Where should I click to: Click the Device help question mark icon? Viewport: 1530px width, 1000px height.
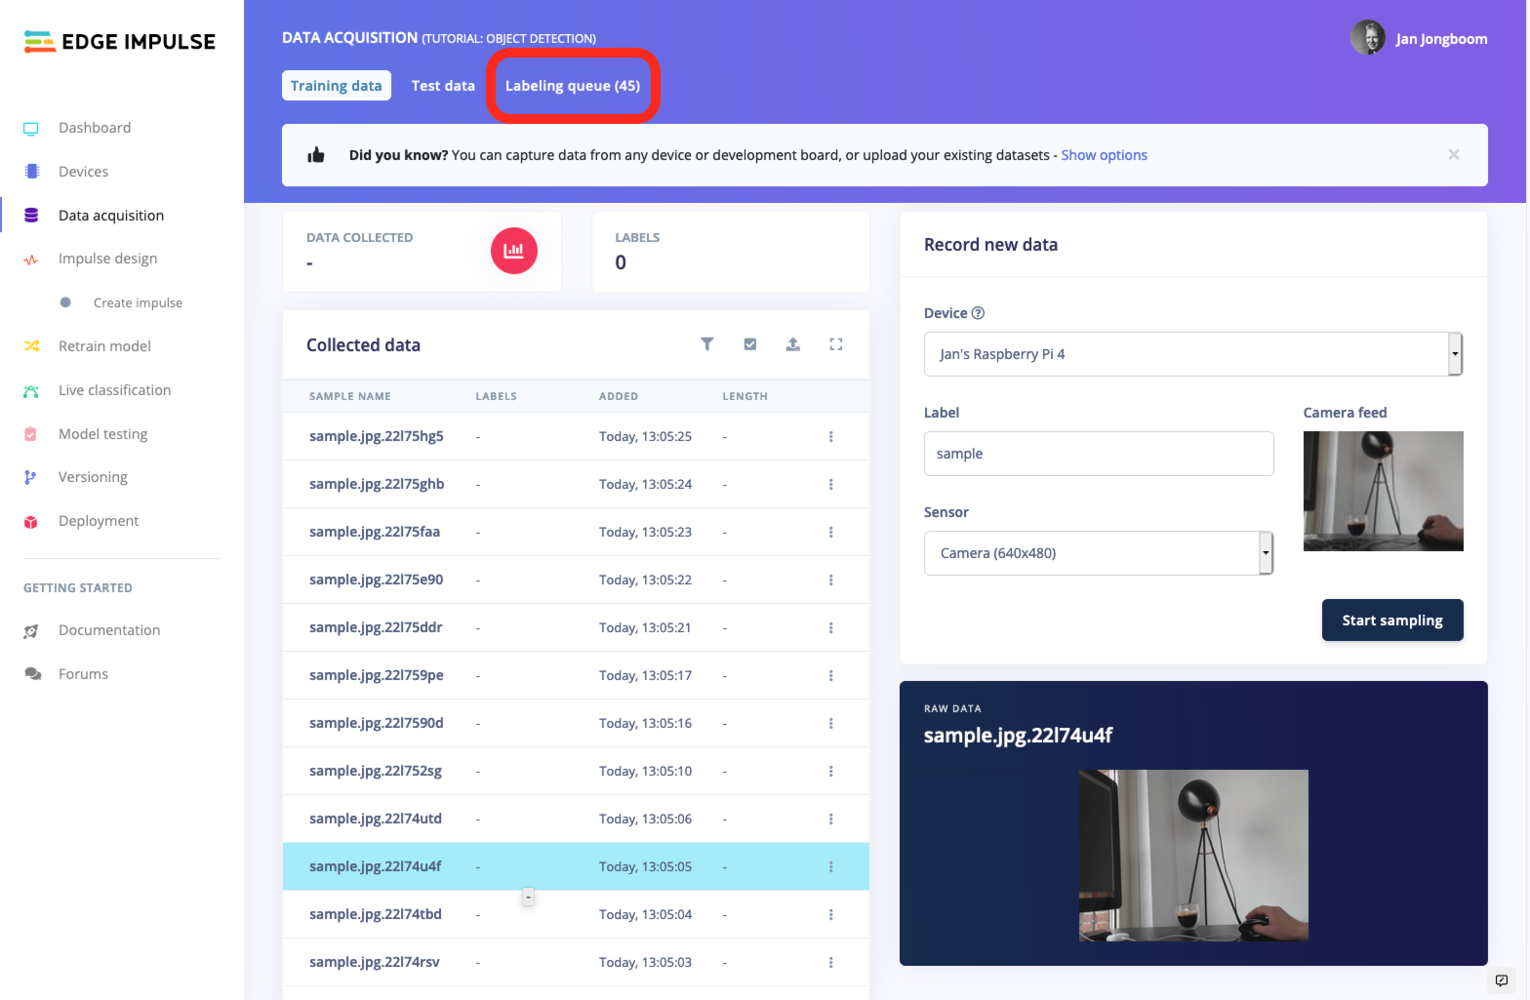(x=978, y=313)
